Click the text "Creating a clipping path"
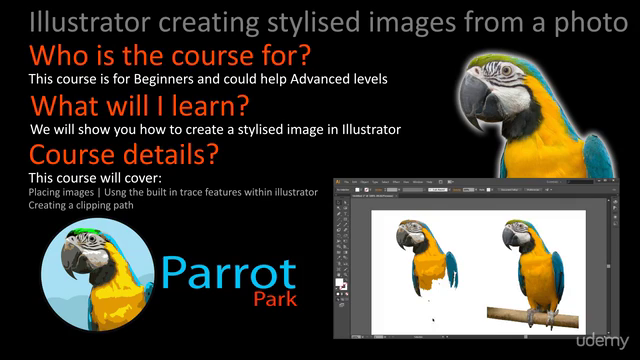Screen dimensions: 640x360 pyautogui.click(x=81, y=205)
